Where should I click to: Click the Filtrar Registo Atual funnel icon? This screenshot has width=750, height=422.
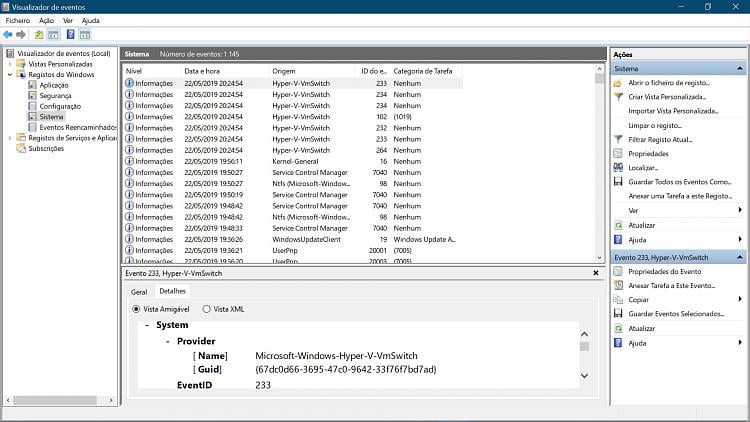618,139
